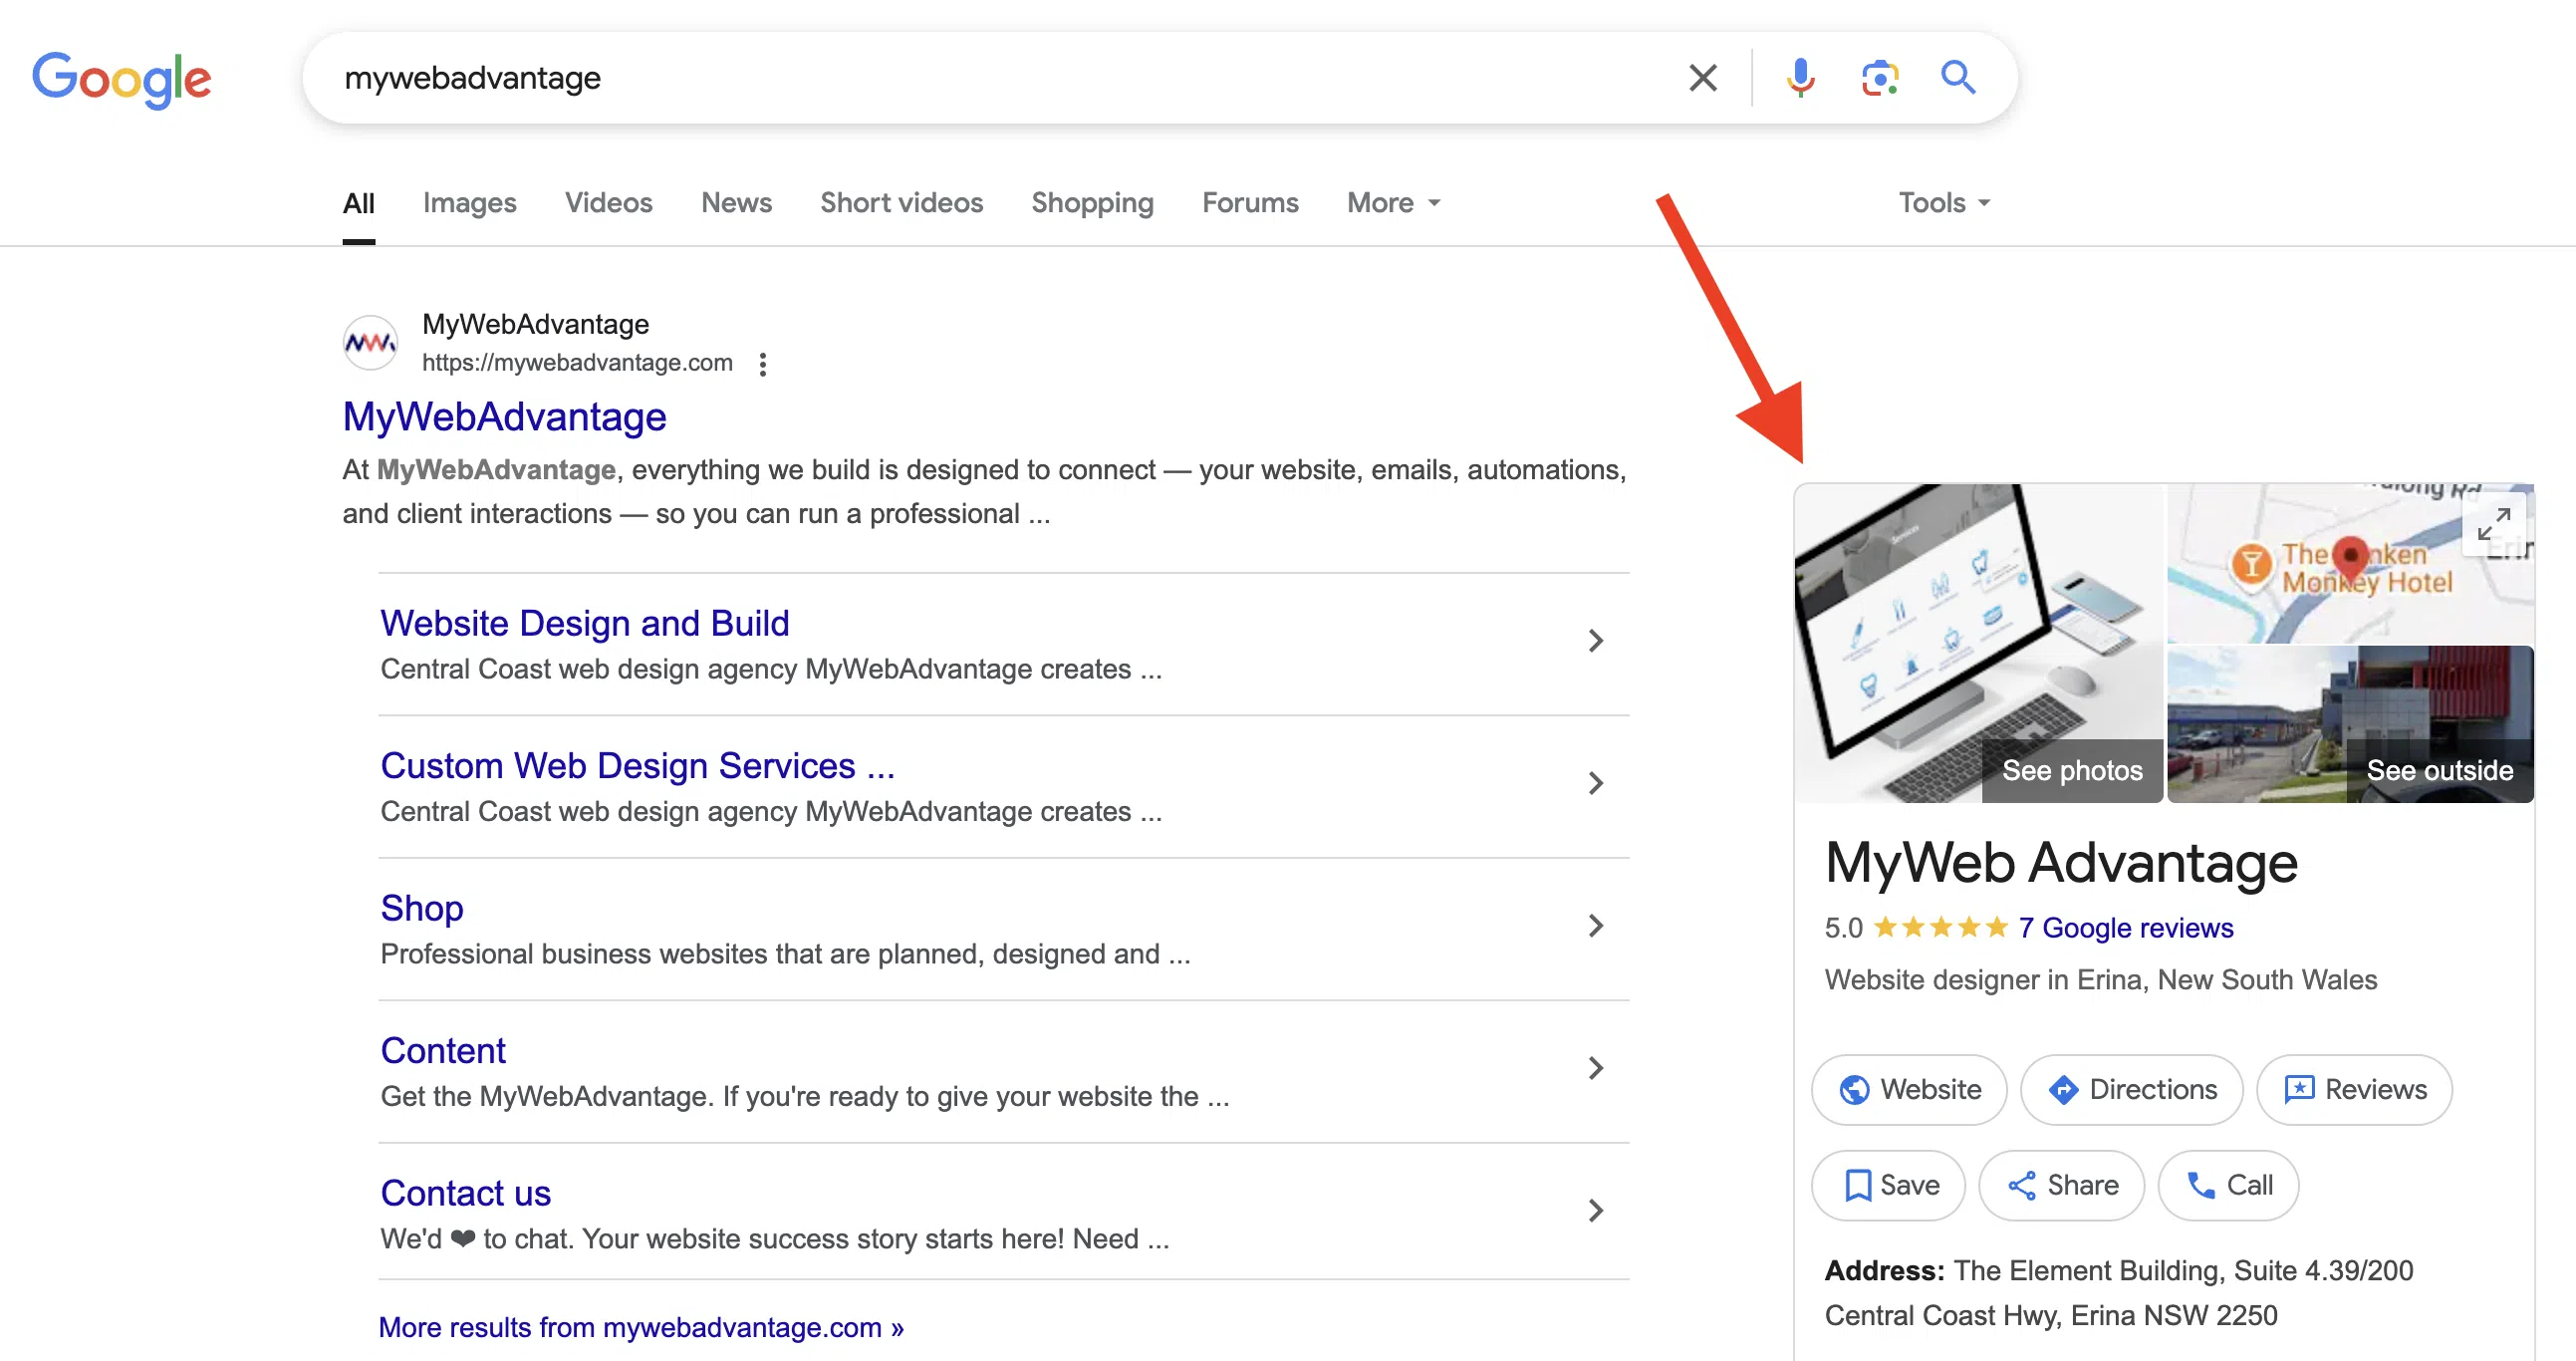Click Website designer in Erina description
2576x1361 pixels.
tap(2100, 980)
